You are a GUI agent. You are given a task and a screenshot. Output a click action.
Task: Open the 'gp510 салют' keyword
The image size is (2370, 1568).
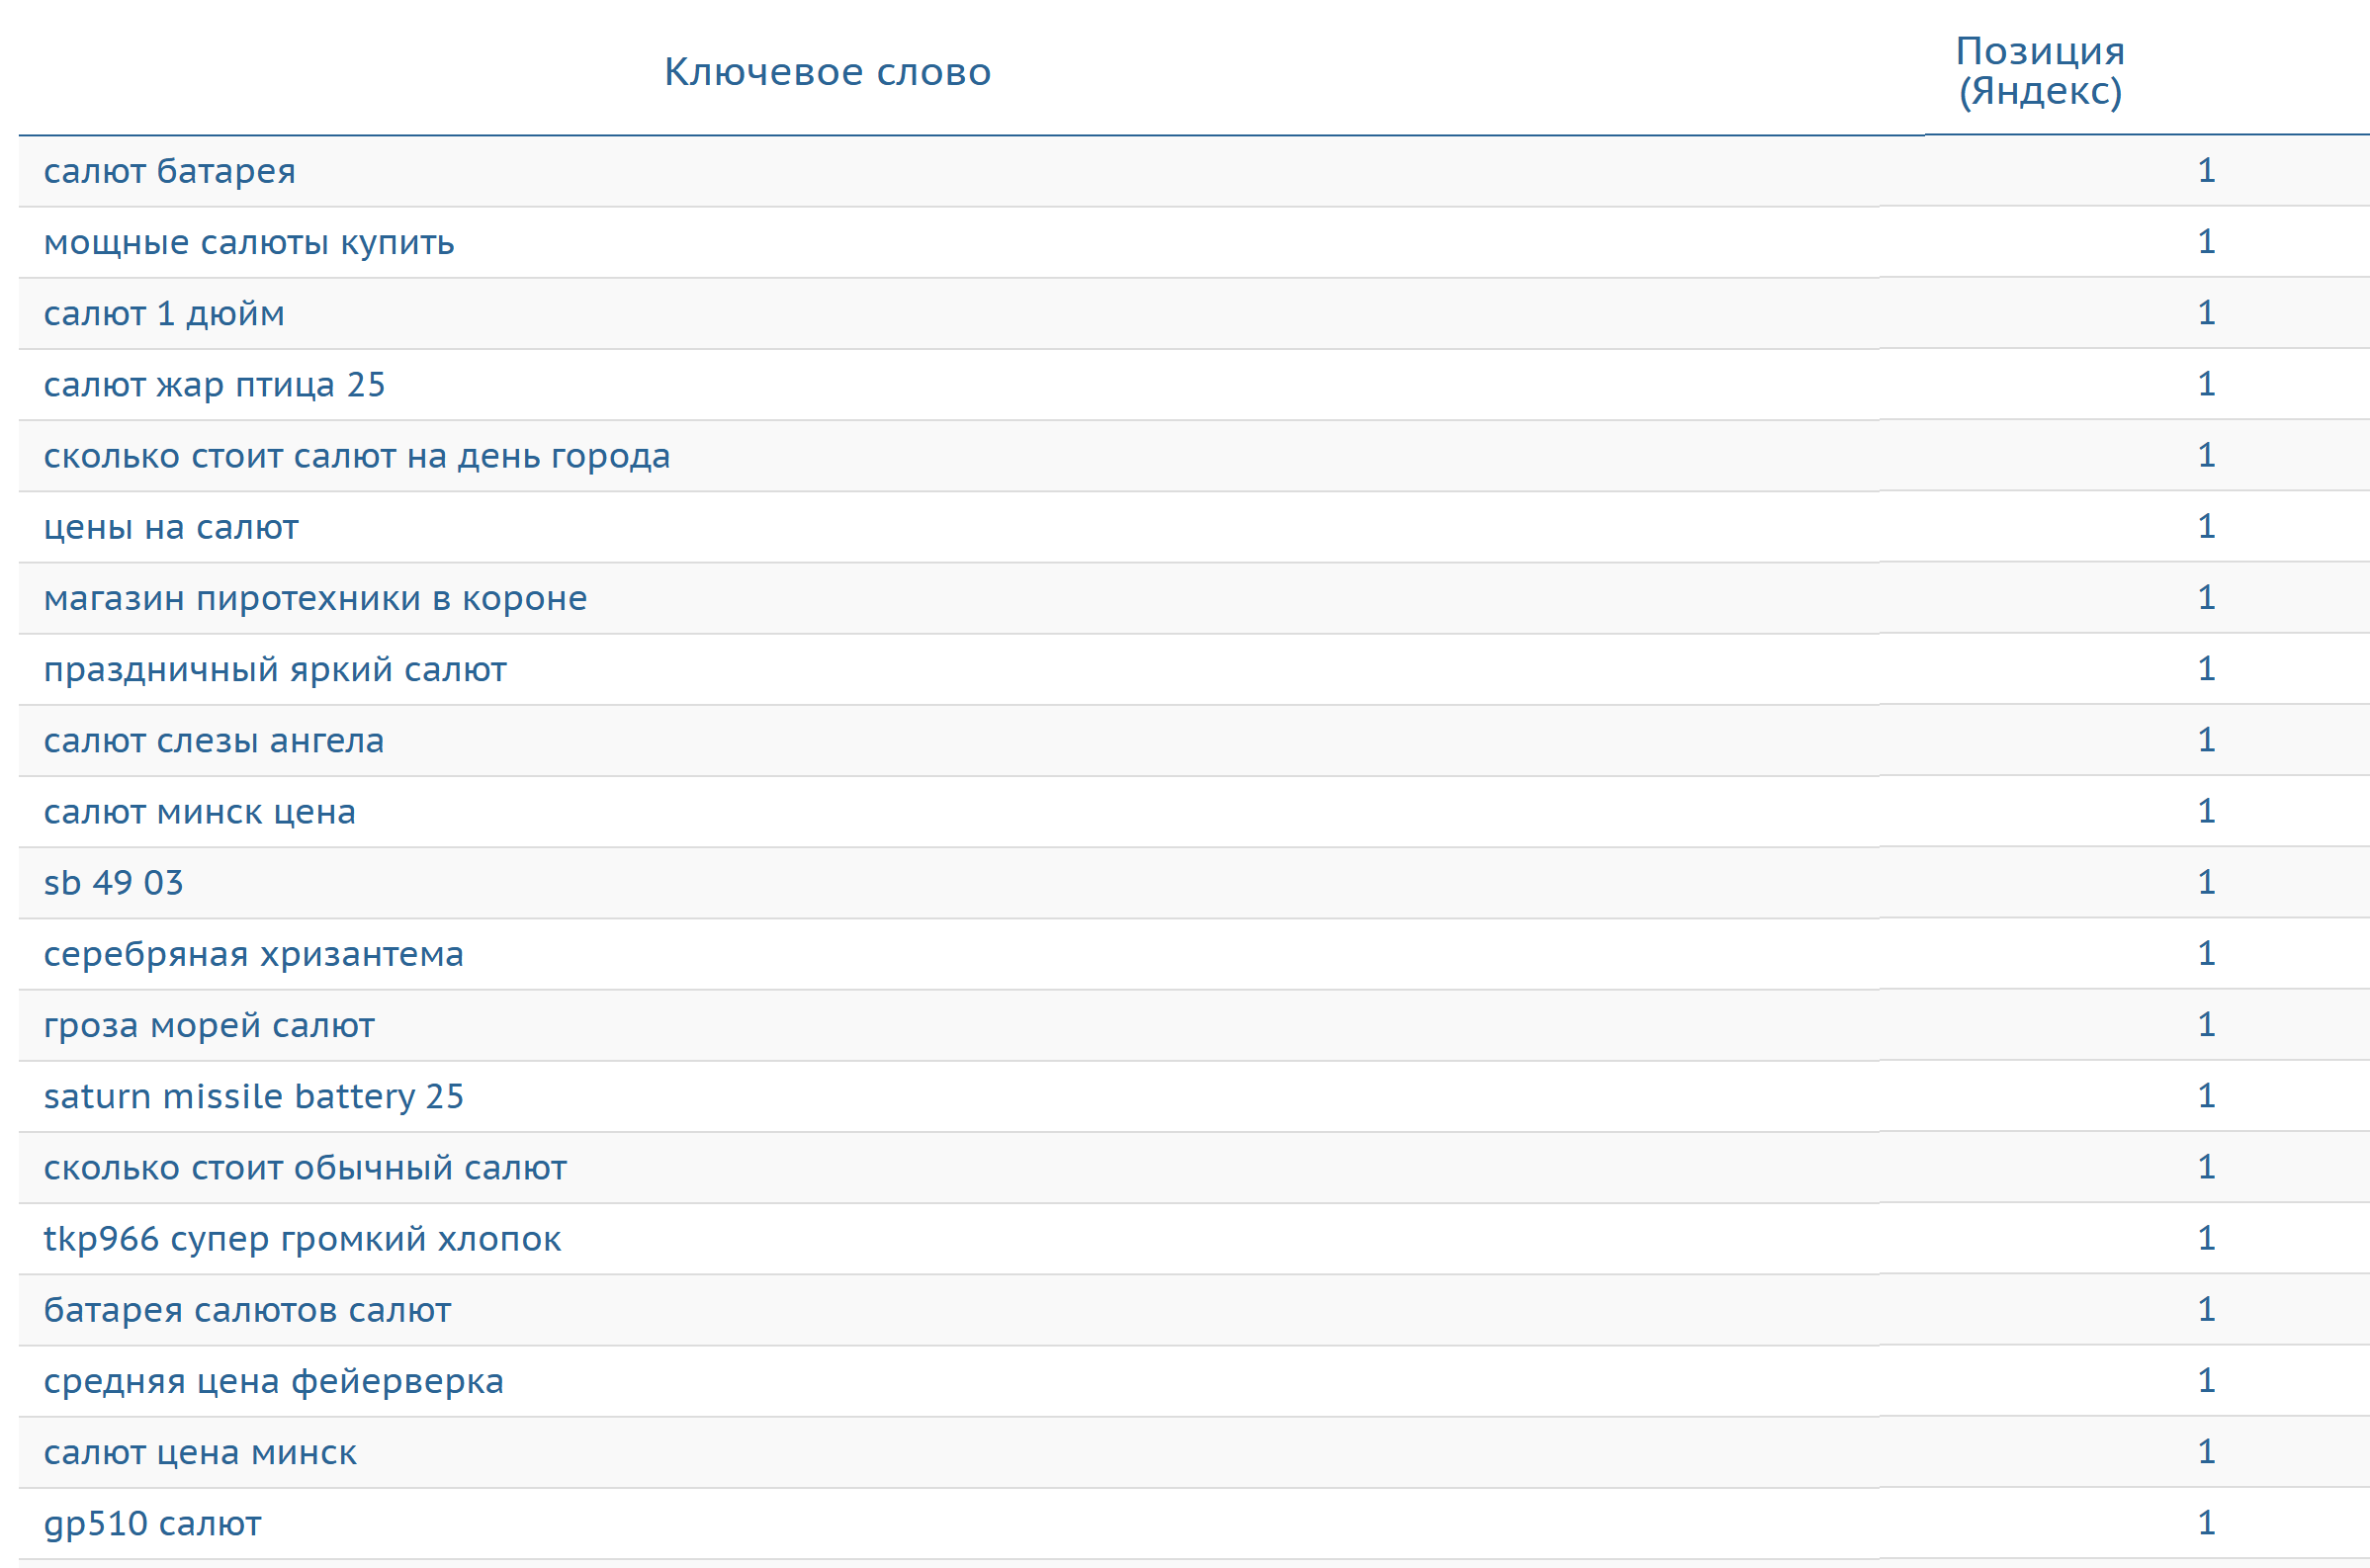click(152, 1524)
